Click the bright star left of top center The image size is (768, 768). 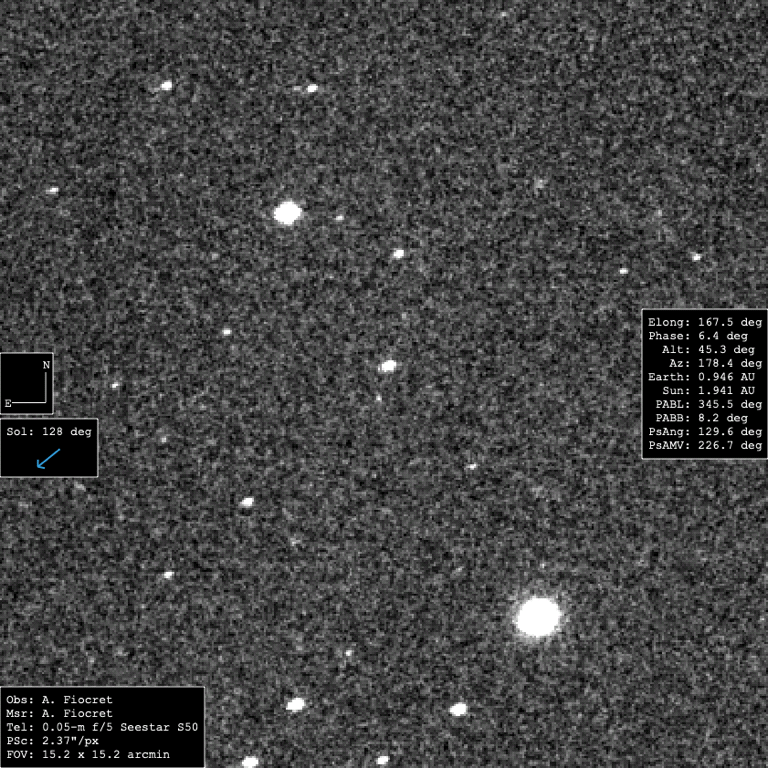288,213
